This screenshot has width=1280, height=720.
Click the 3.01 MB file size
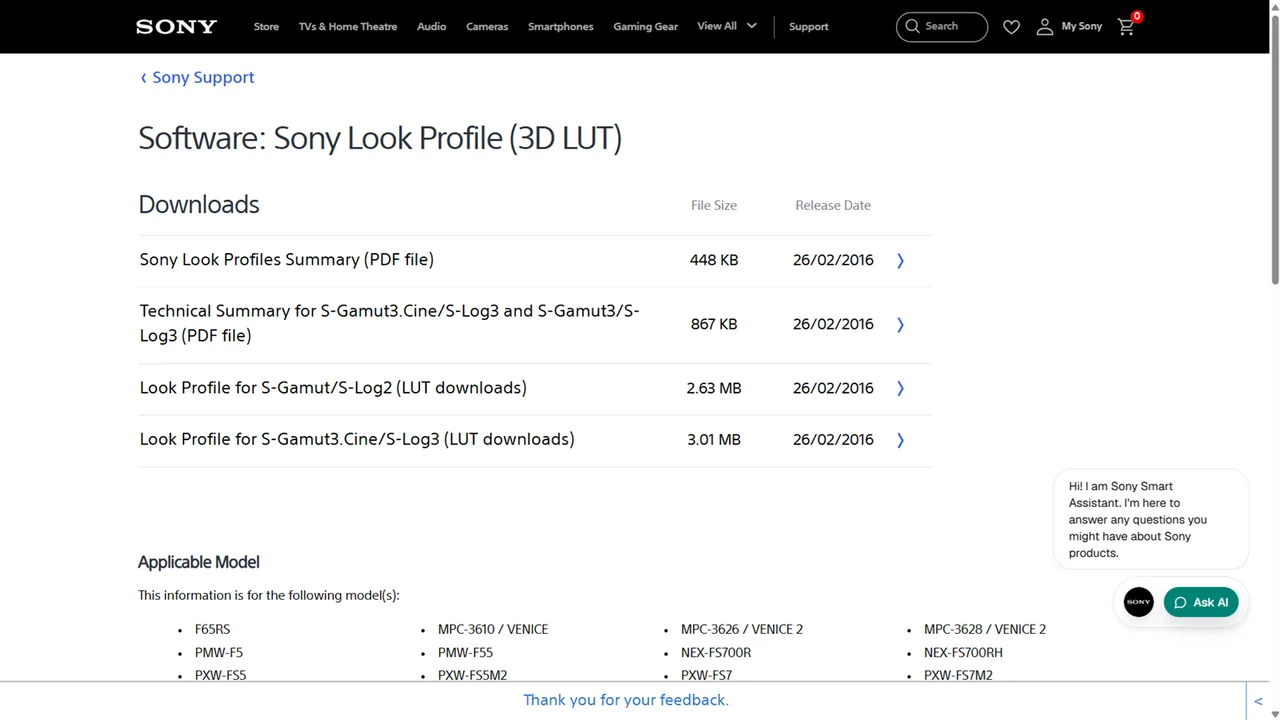click(x=714, y=440)
